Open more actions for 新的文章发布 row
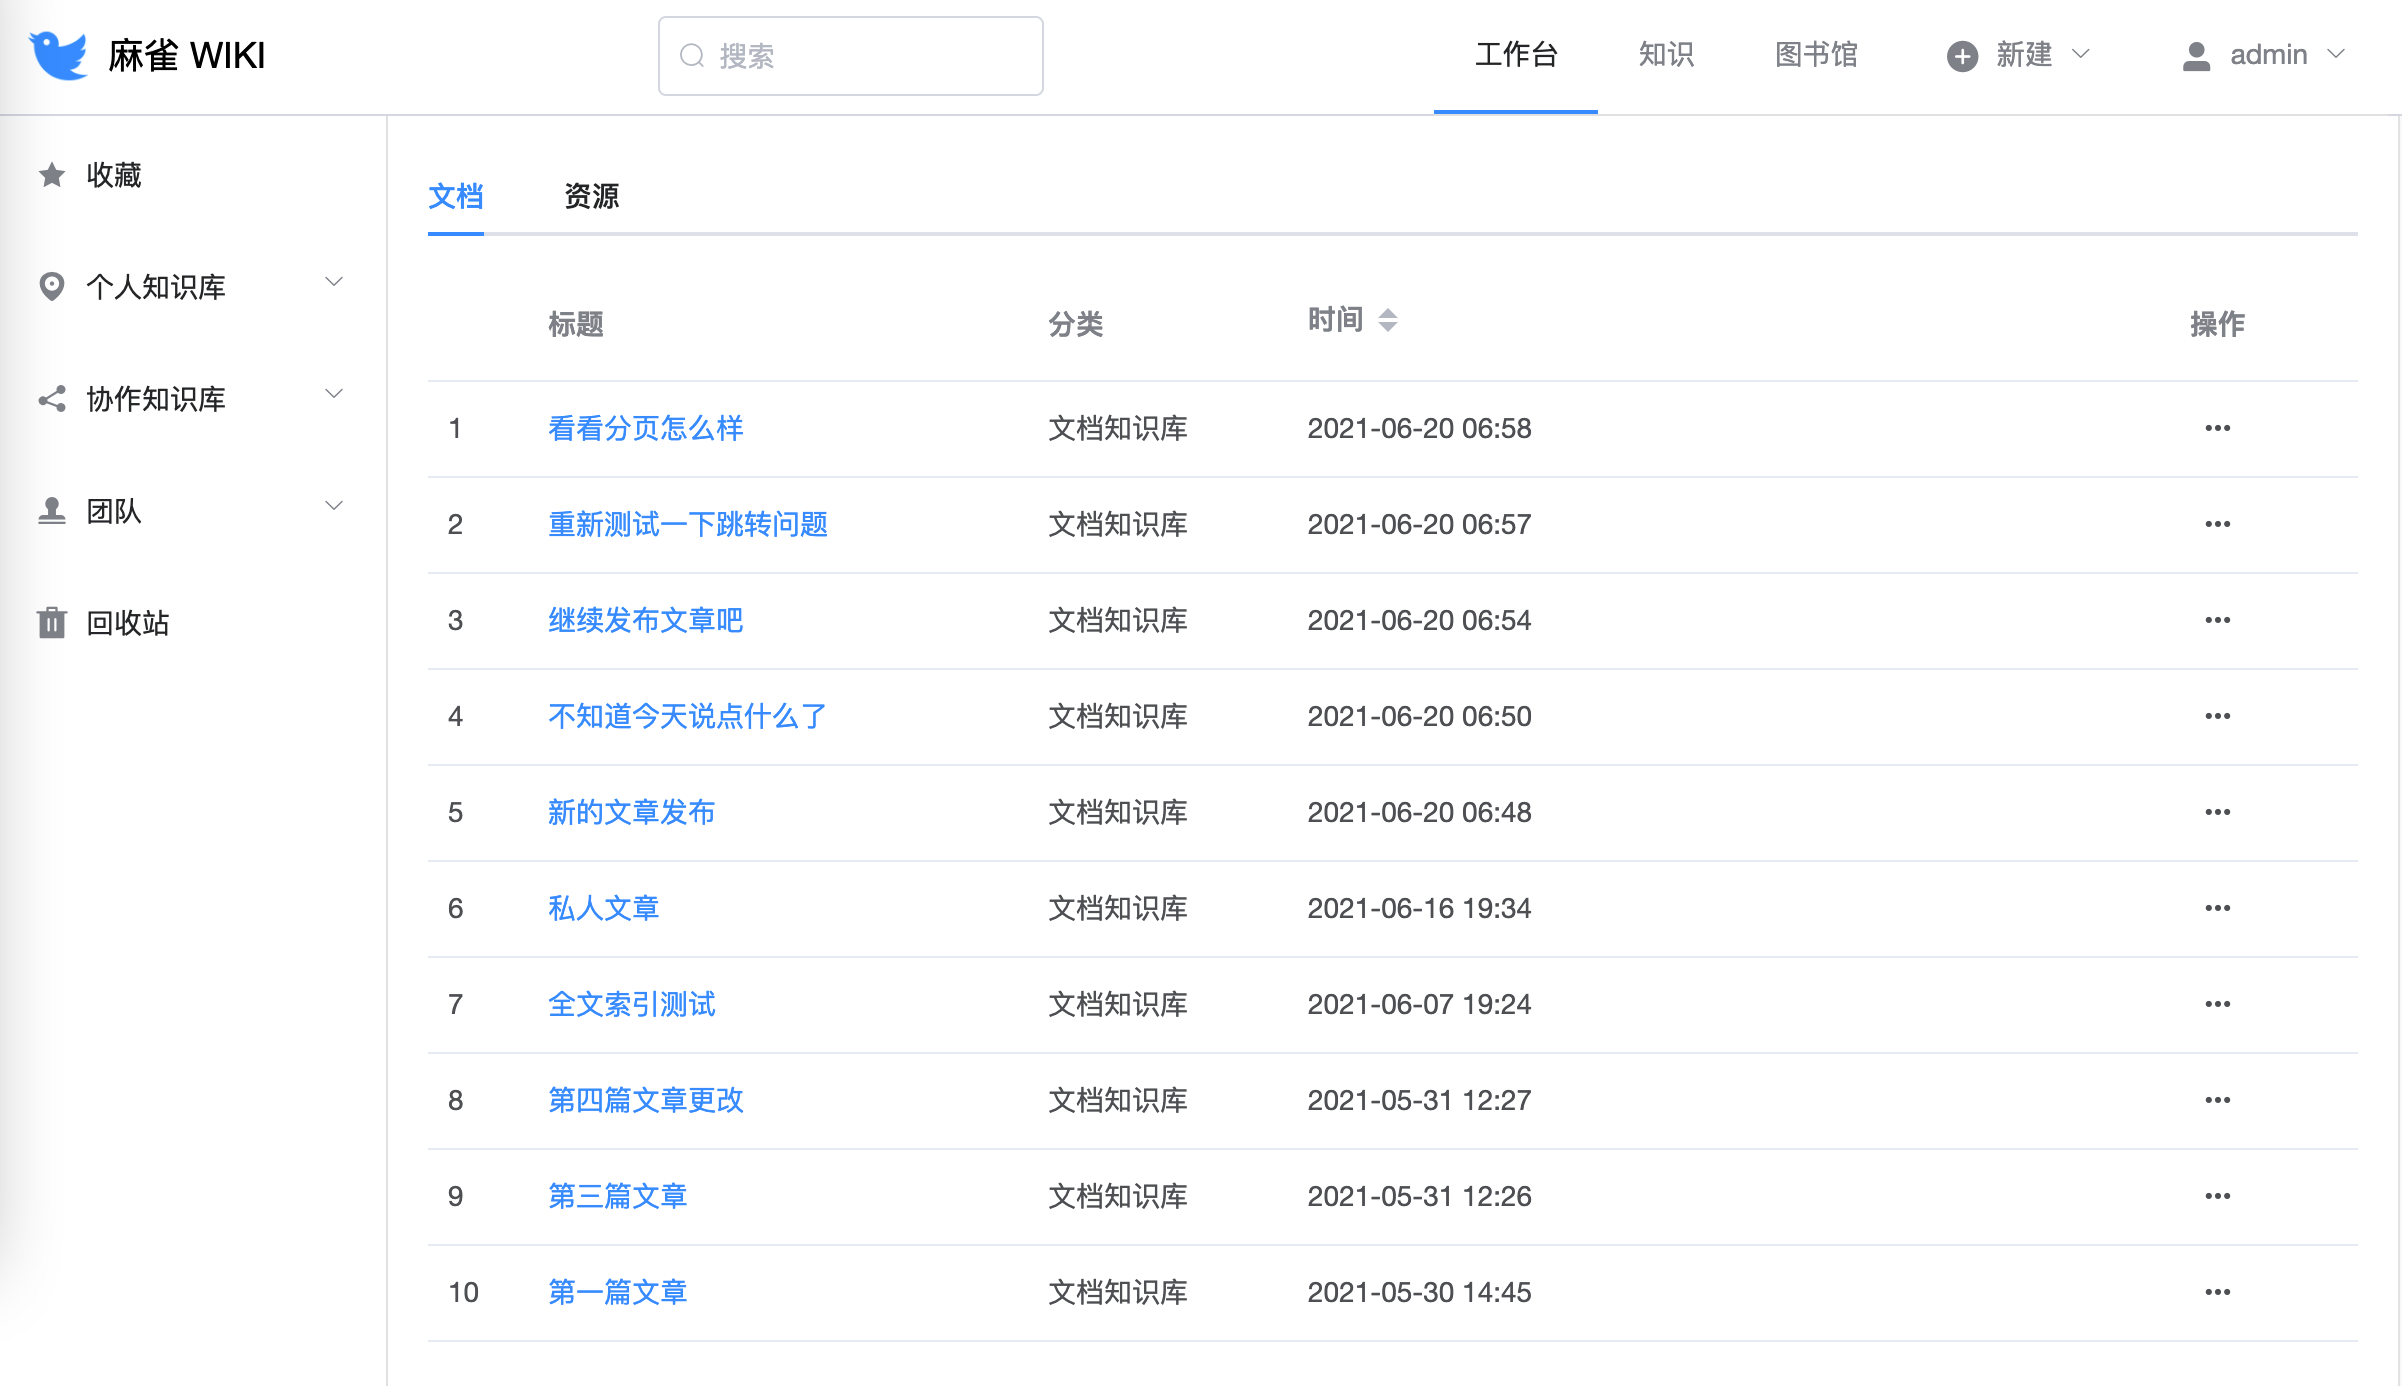The height and width of the screenshot is (1386, 2402). [2217, 812]
